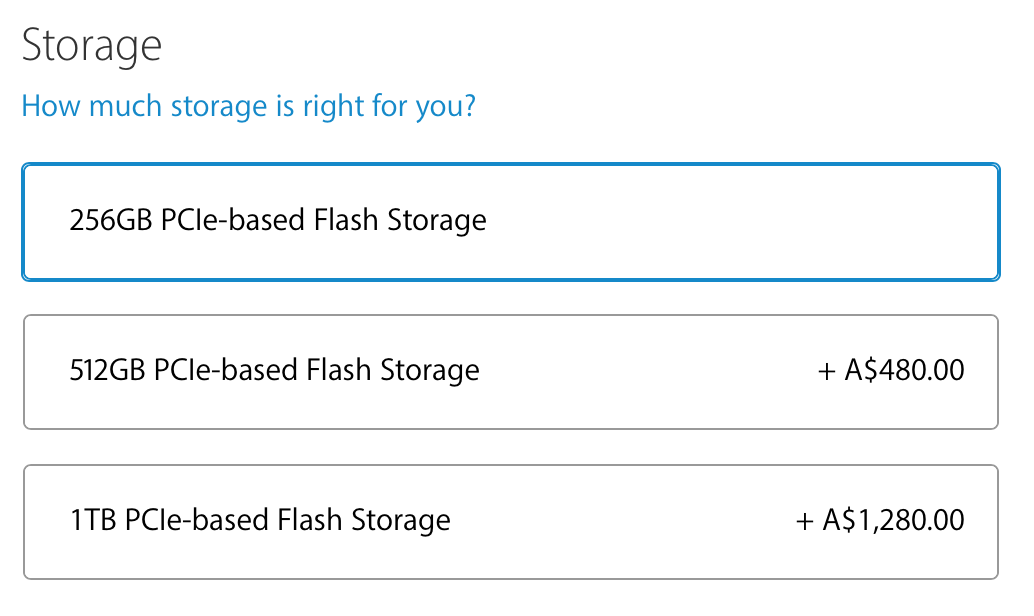Keep the base storage with no extra cost
Screen dimensions: 1034x616
coord(510,221)
